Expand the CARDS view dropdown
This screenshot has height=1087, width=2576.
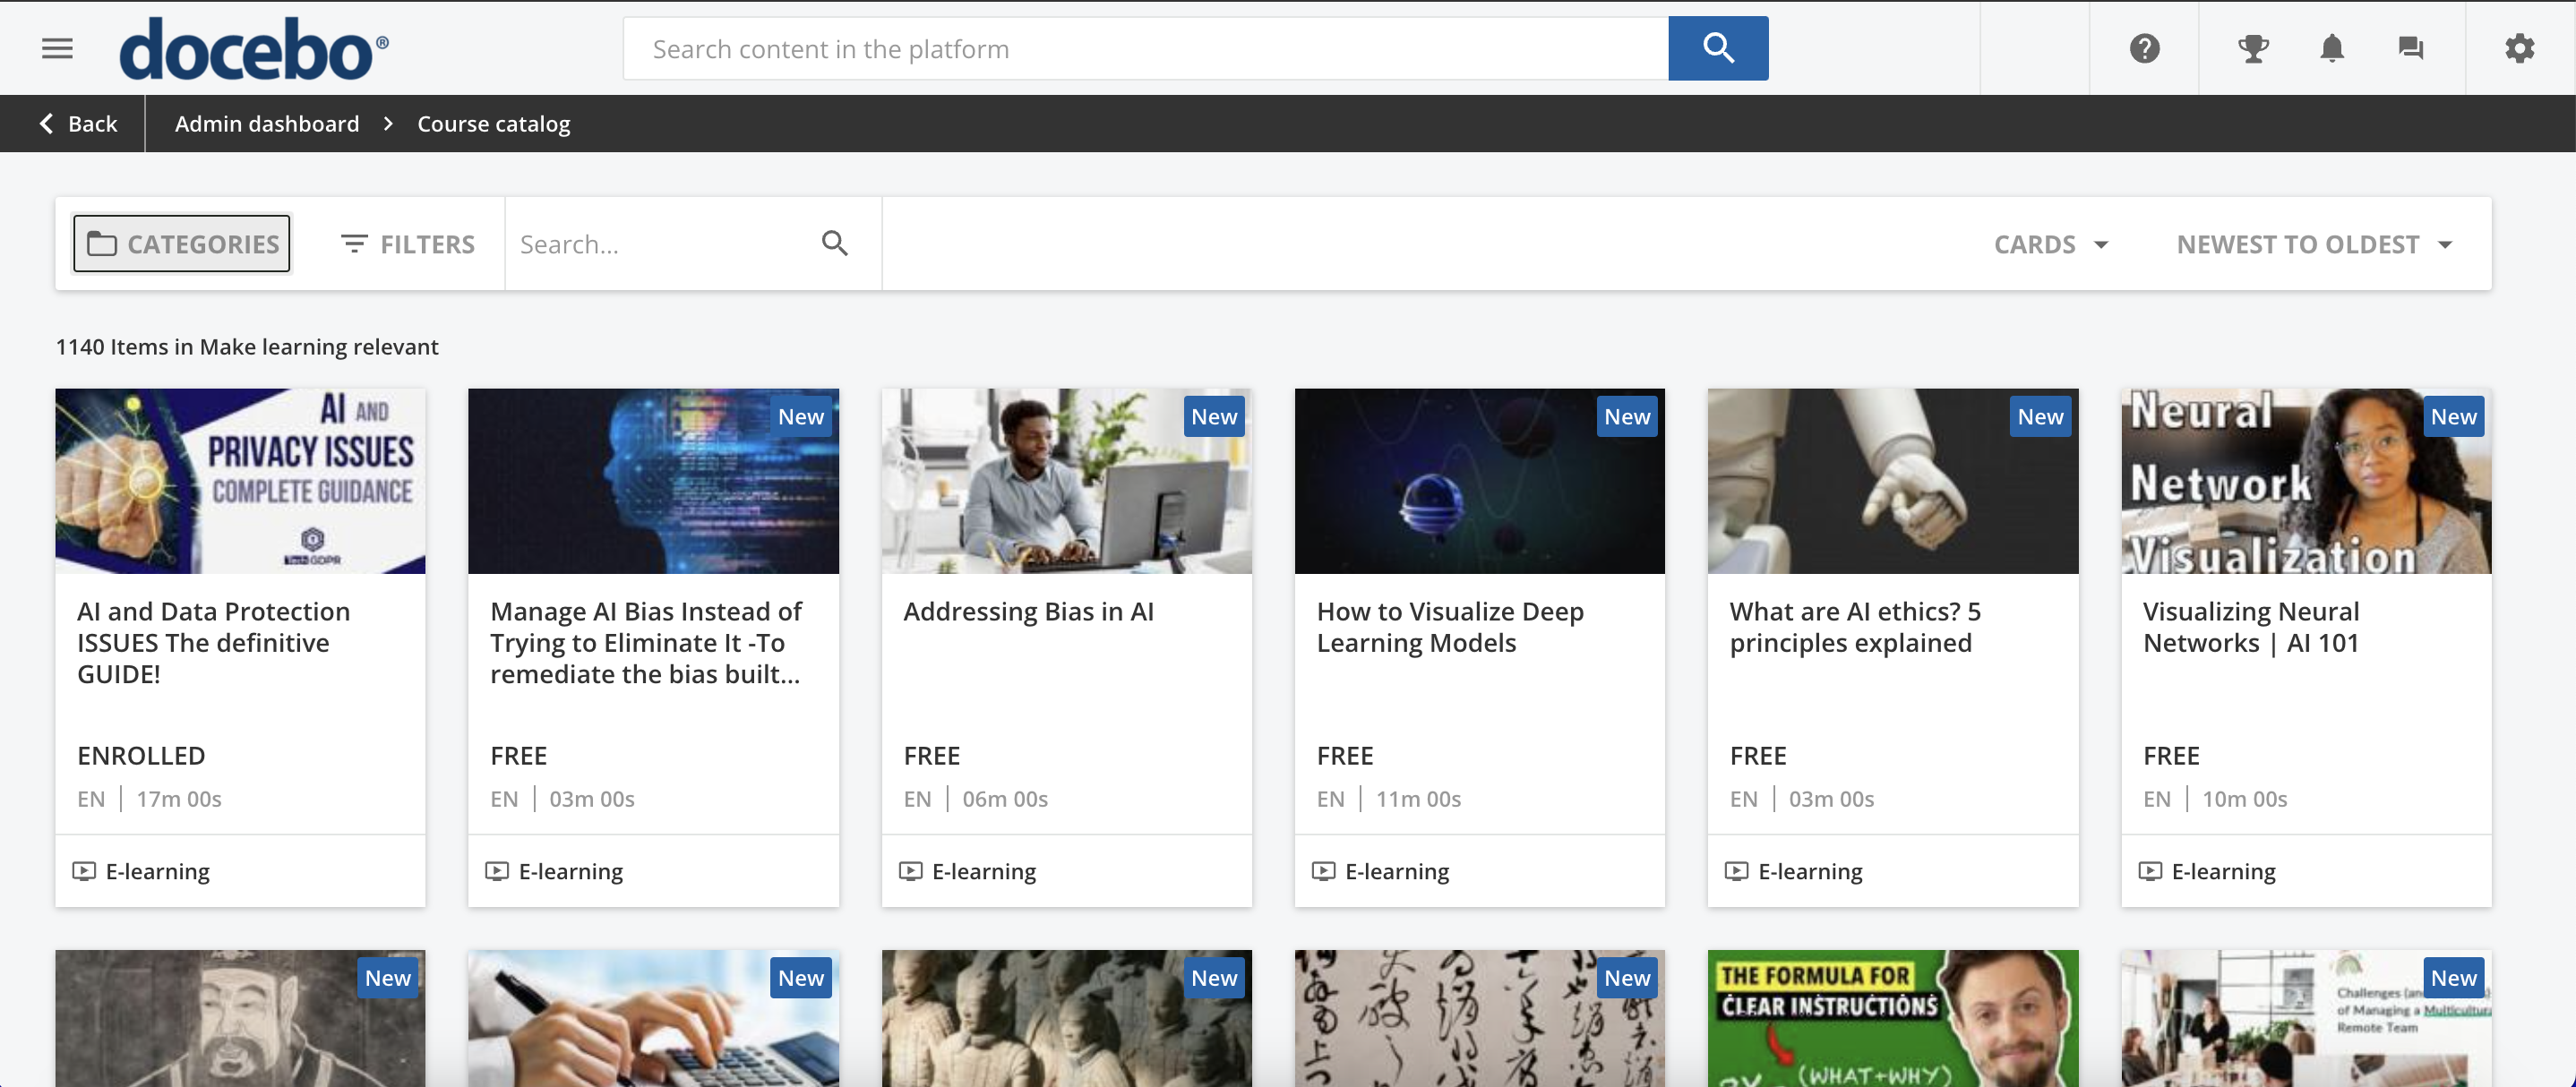(2051, 244)
